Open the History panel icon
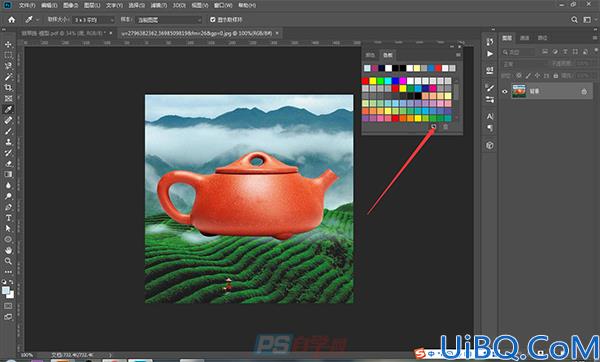The height and width of the screenshot is (362, 600). tap(490, 42)
